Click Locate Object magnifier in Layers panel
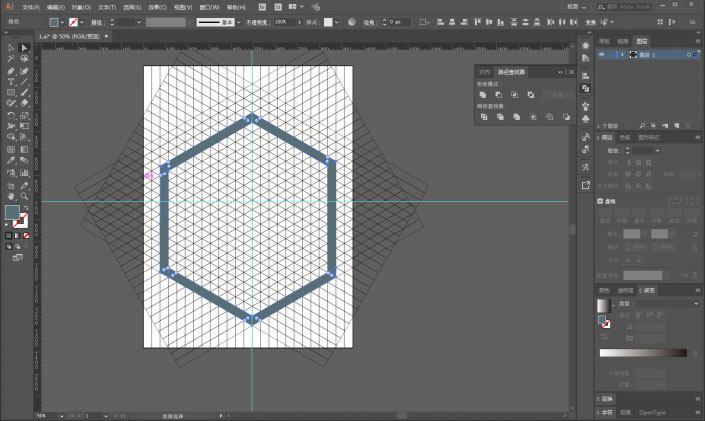Viewport: 705px width, 421px height. pyautogui.click(x=643, y=125)
